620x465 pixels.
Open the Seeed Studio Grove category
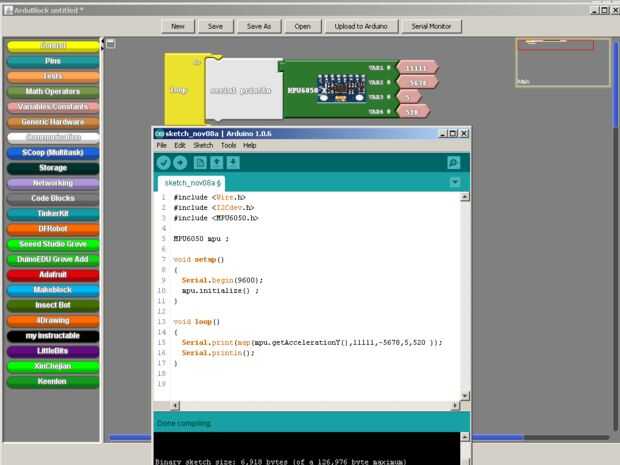(53, 244)
